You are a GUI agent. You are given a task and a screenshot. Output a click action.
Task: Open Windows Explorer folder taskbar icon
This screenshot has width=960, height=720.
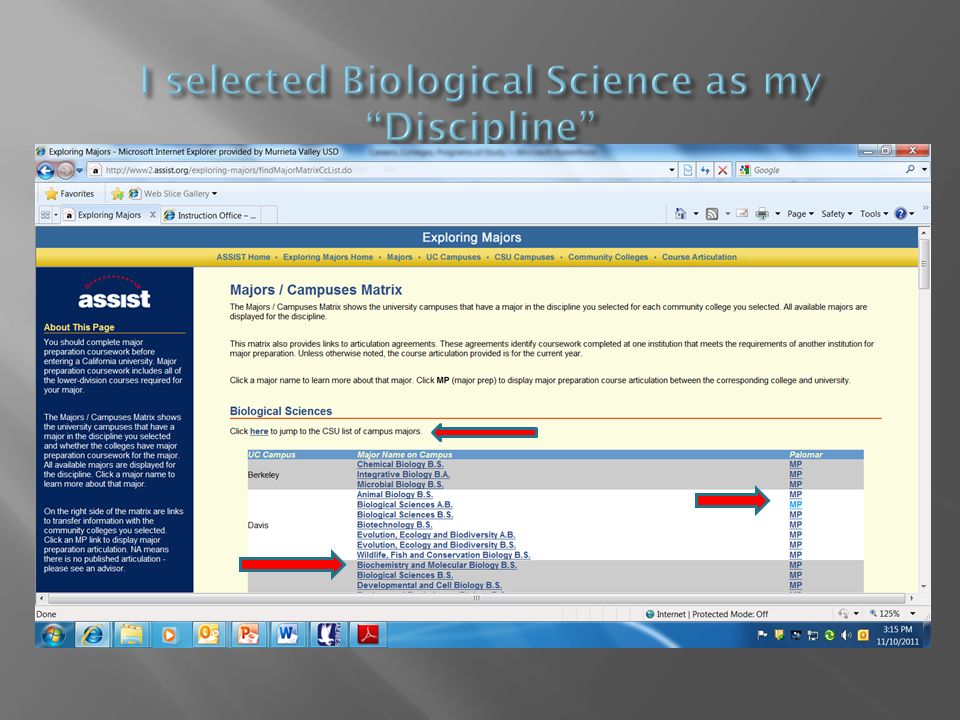coord(131,635)
